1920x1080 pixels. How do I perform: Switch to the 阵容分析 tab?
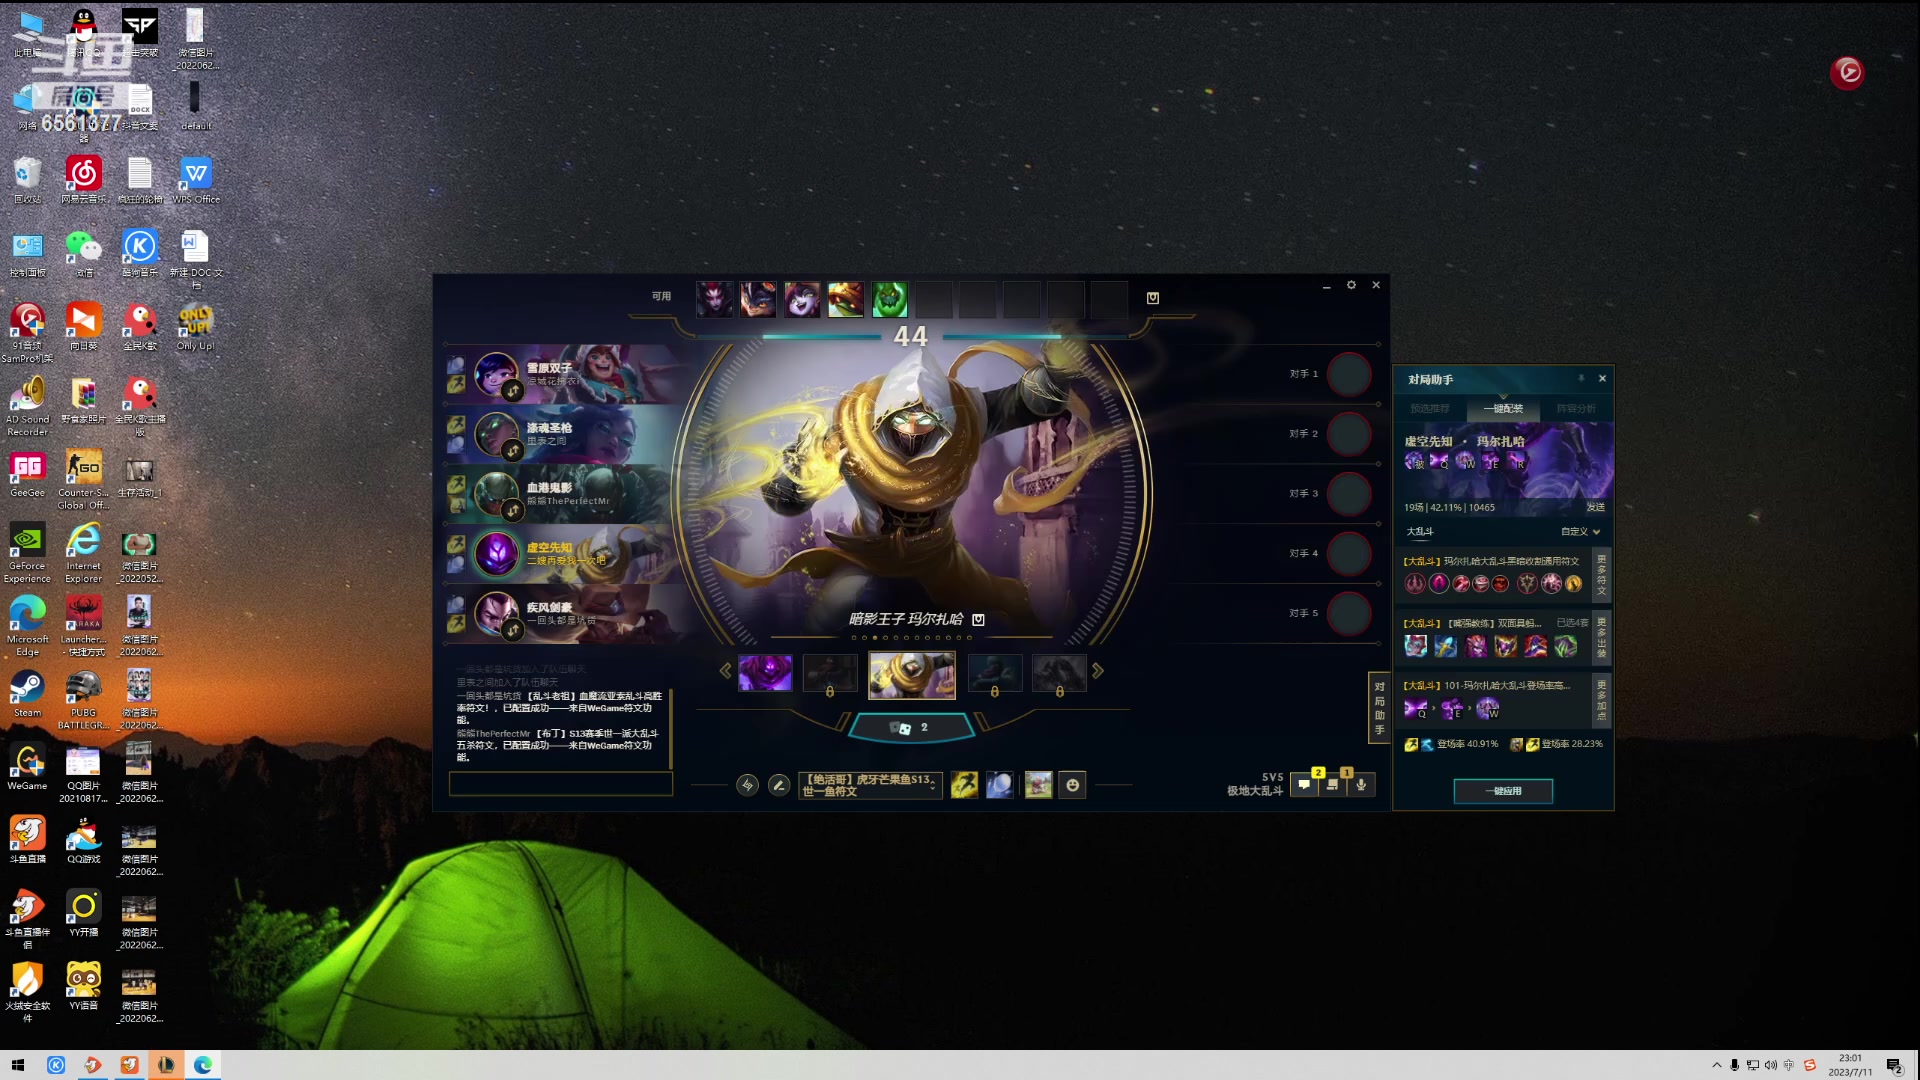click(1575, 409)
